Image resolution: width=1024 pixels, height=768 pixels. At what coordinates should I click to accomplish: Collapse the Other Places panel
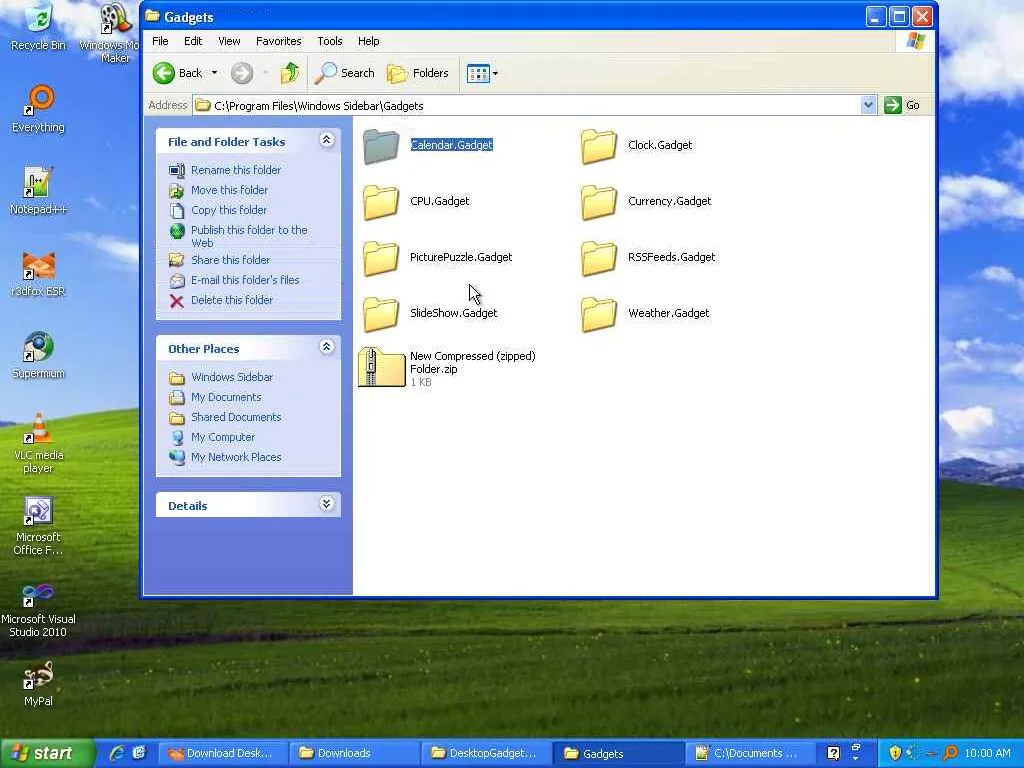(327, 347)
